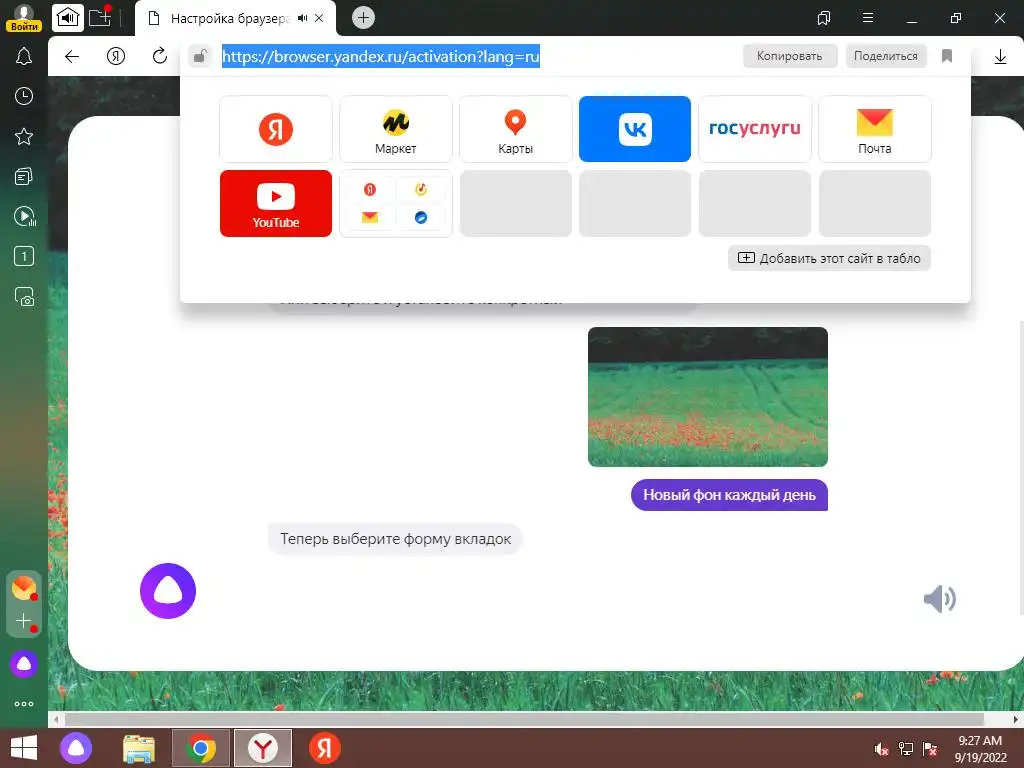
Task: Open the Почта tile
Action: pos(874,129)
